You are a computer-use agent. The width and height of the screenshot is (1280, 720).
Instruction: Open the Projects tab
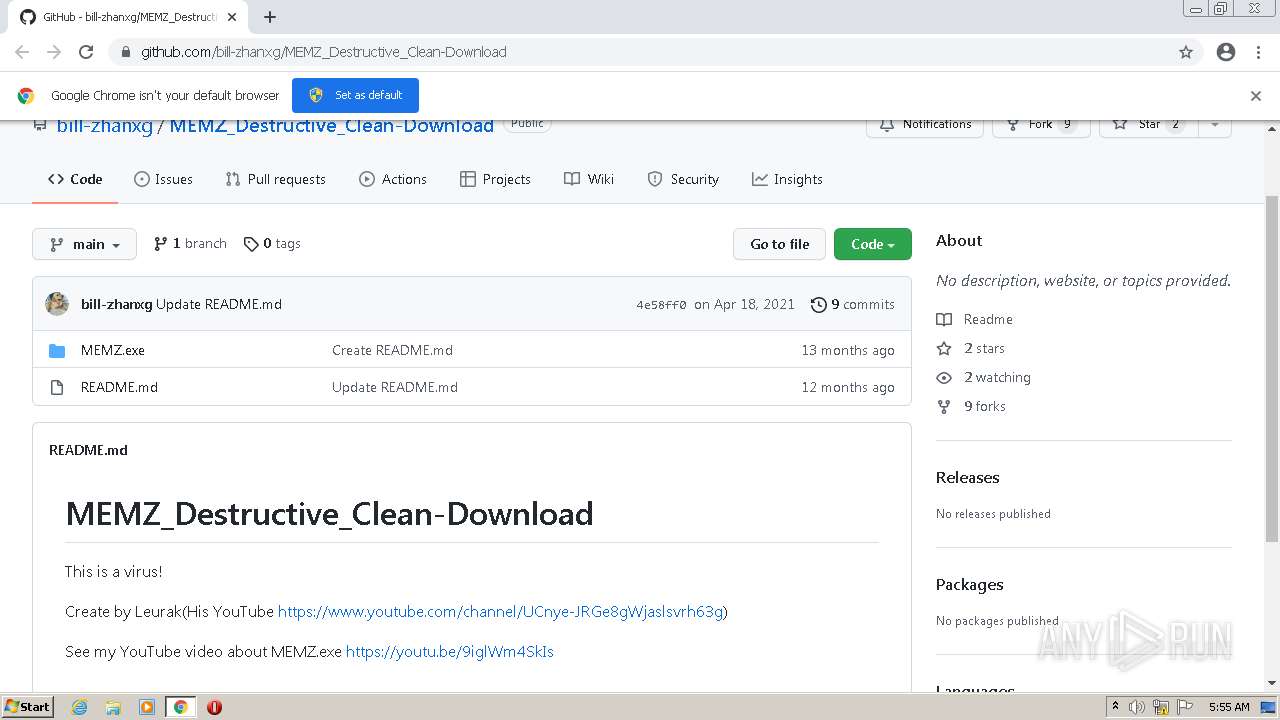point(495,180)
